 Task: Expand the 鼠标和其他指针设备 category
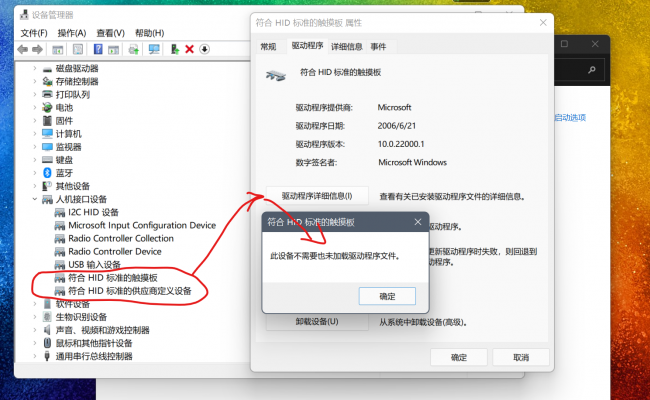(35, 343)
